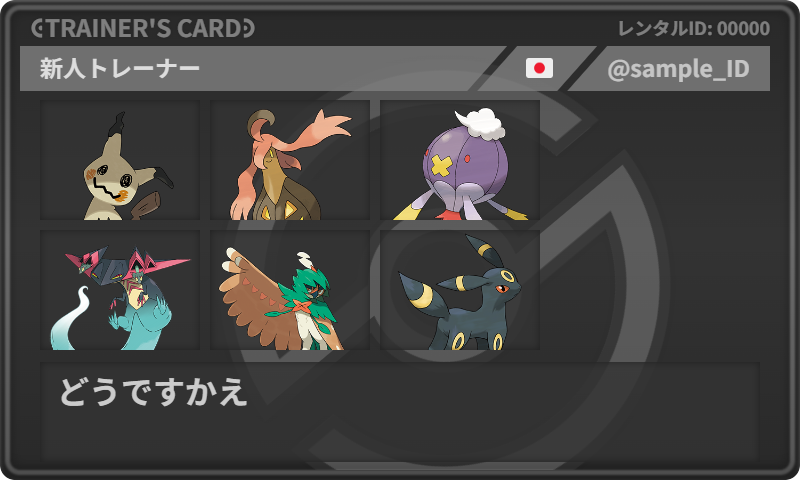Screen dimensions: 800x480
Task: Click the Japan flag icon
Action: (539, 68)
